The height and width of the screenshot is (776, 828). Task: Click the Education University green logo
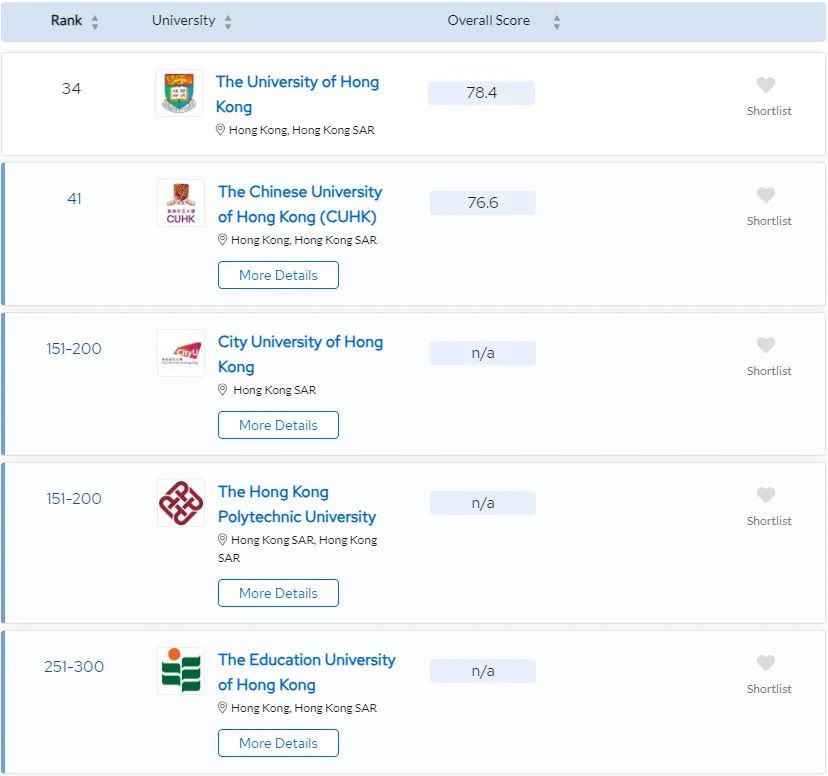click(x=181, y=670)
